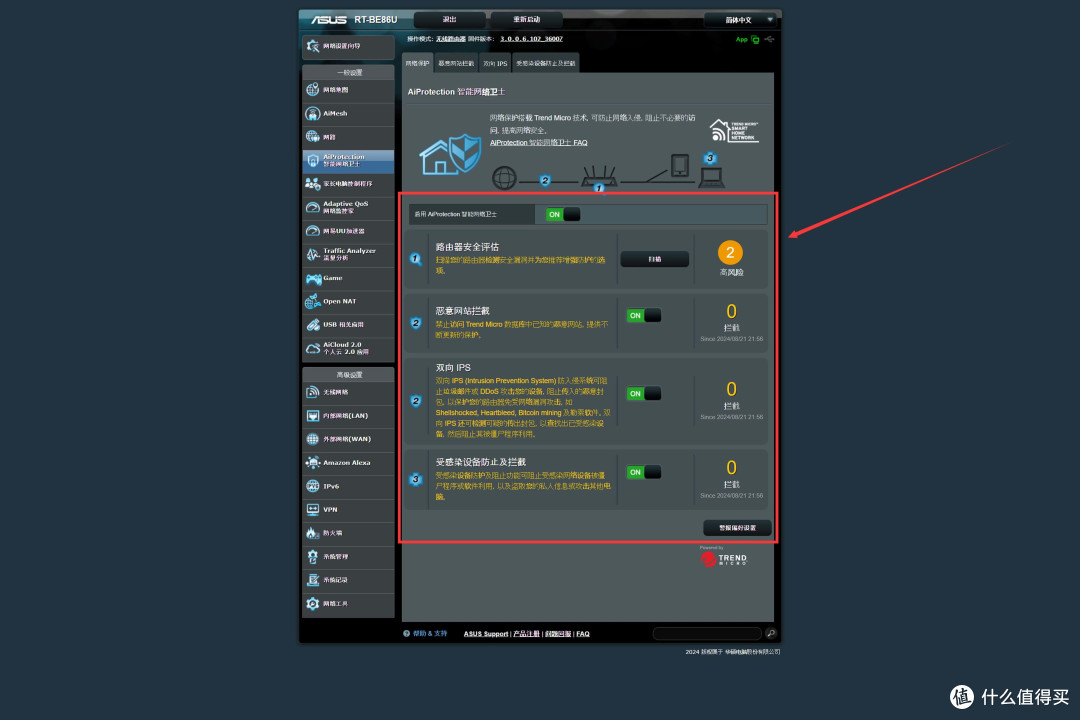Open USB applications in the sidebar
Image resolution: width=1080 pixels, height=720 pixels.
[348, 325]
